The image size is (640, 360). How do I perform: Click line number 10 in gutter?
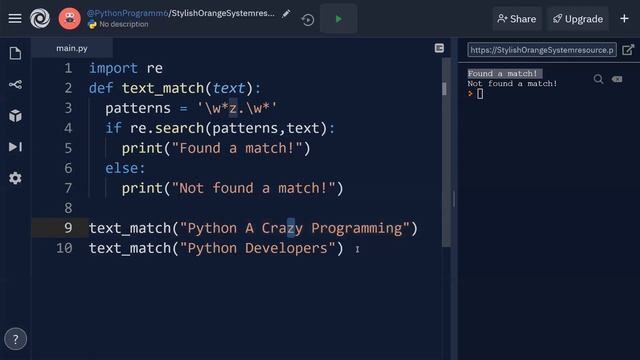coord(64,248)
